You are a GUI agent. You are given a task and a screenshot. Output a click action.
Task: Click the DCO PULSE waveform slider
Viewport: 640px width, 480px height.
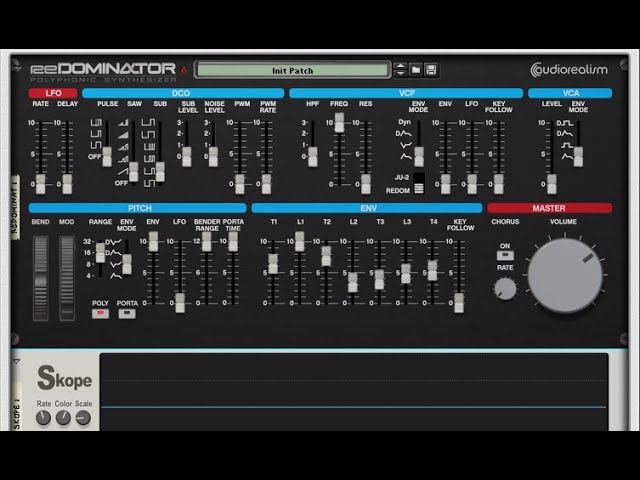pos(107,157)
